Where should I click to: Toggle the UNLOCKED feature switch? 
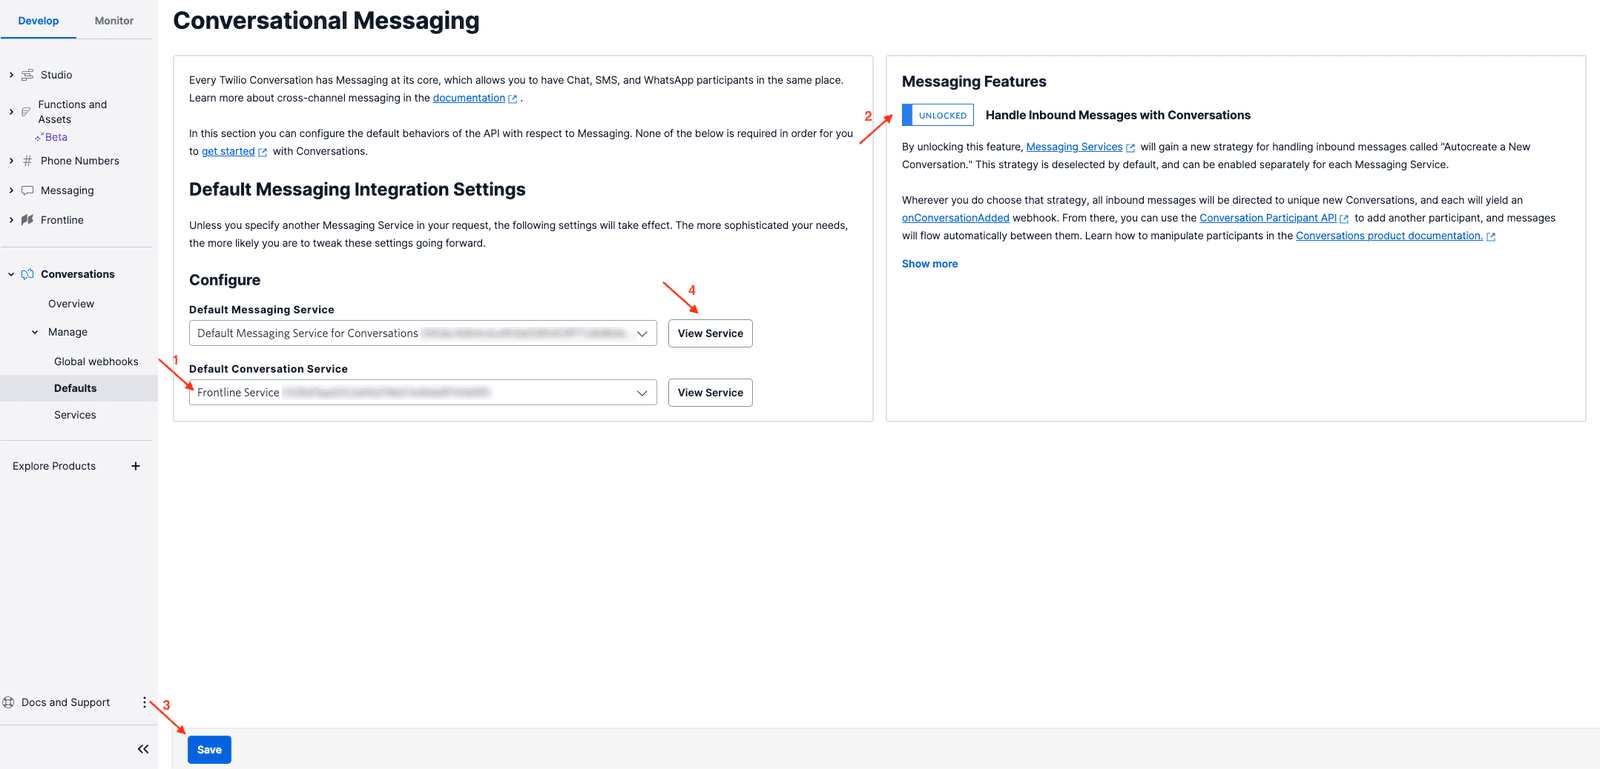point(938,115)
